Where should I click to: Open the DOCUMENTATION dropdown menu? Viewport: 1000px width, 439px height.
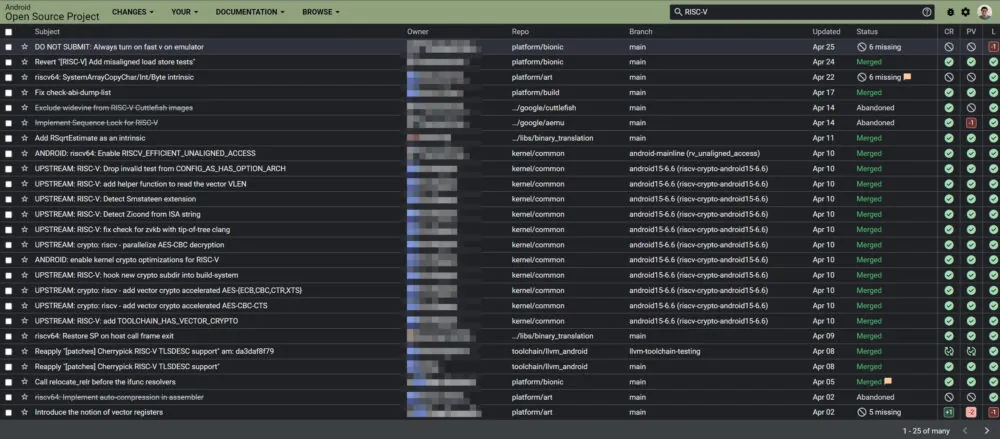250,12
